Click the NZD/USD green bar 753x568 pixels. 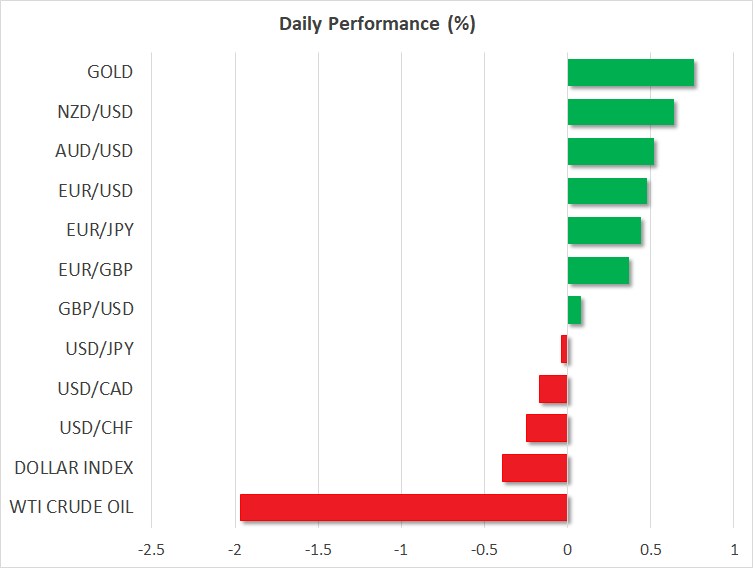click(x=620, y=112)
